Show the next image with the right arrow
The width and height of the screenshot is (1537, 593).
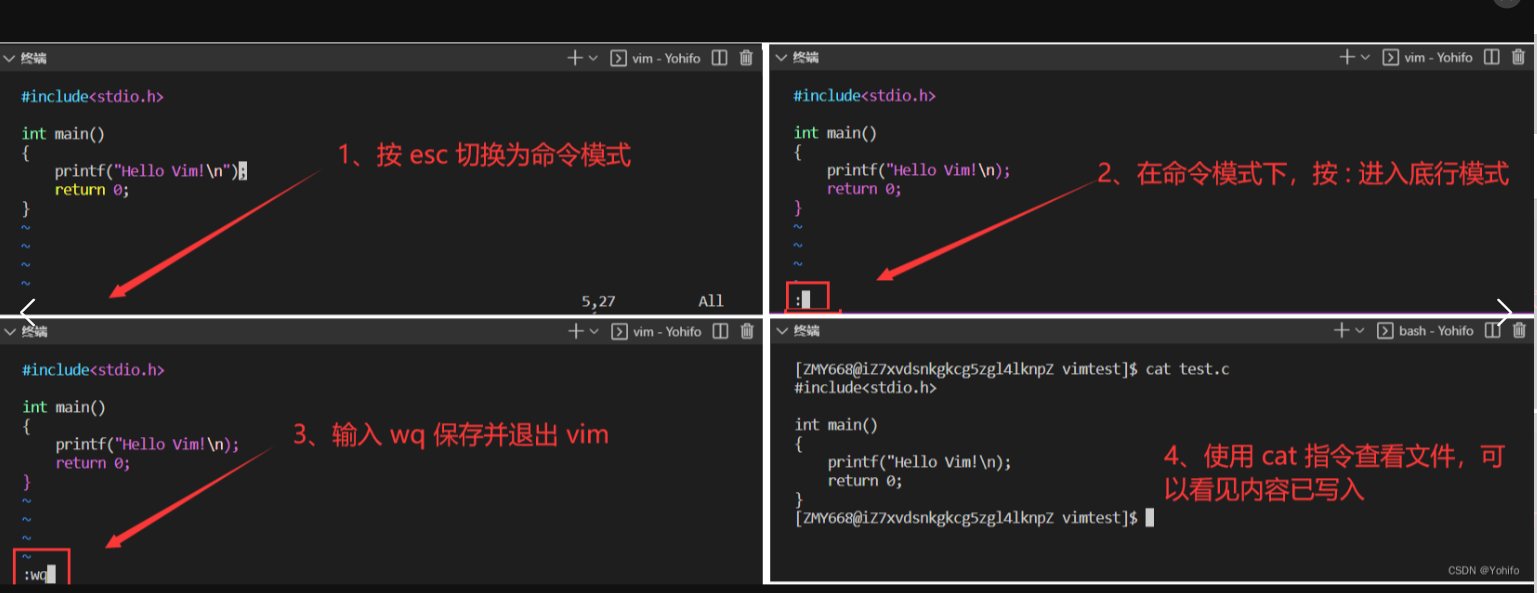coord(1504,313)
